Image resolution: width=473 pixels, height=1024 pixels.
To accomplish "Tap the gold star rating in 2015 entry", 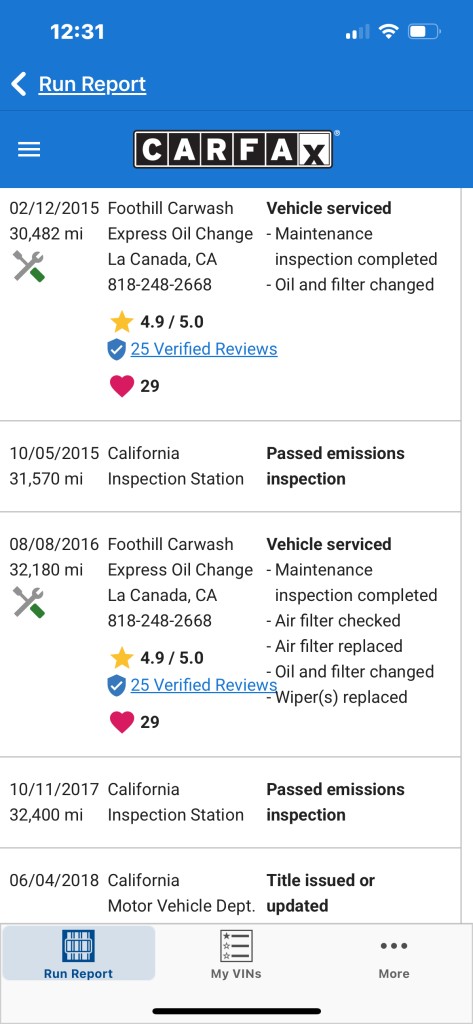I will click(x=122, y=321).
